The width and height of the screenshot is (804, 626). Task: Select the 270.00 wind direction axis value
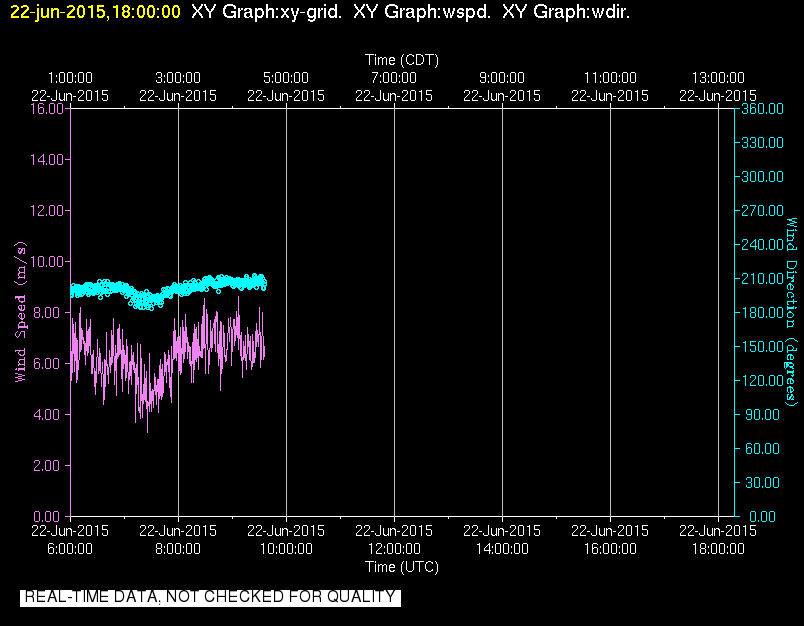click(762, 211)
